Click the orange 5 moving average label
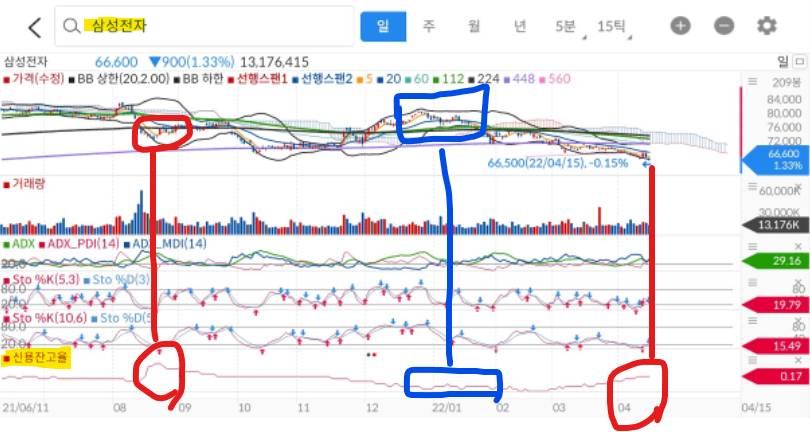Image resolution: width=810 pixels, height=432 pixels. 369,79
